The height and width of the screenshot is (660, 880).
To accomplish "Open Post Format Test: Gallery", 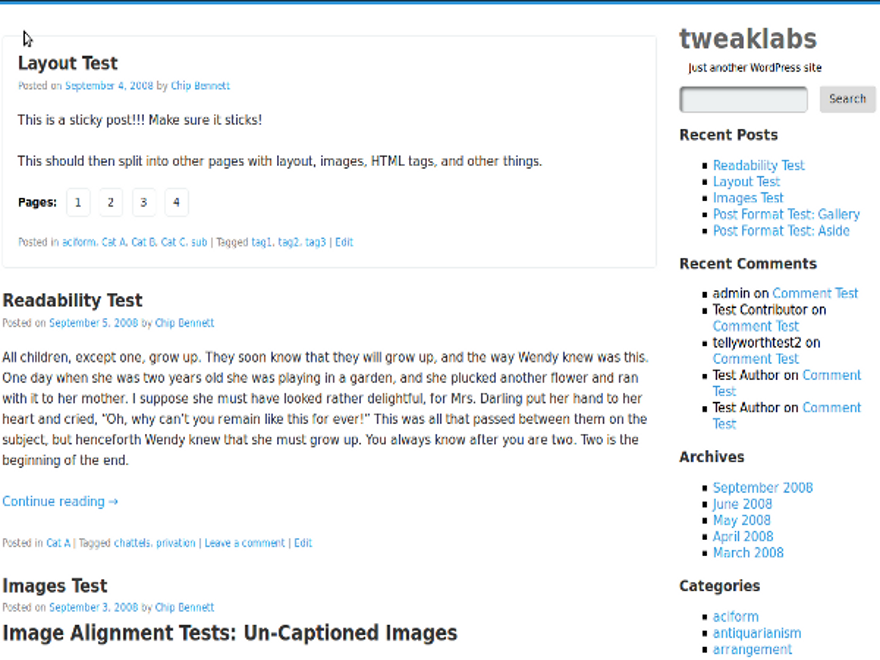I will [786, 214].
